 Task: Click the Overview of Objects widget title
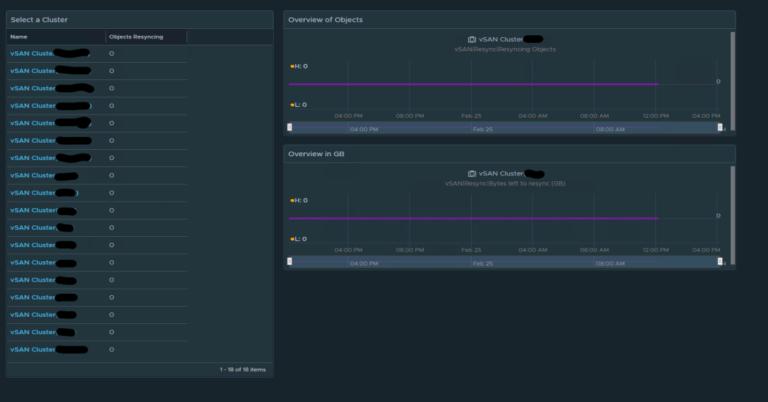pyautogui.click(x=325, y=20)
